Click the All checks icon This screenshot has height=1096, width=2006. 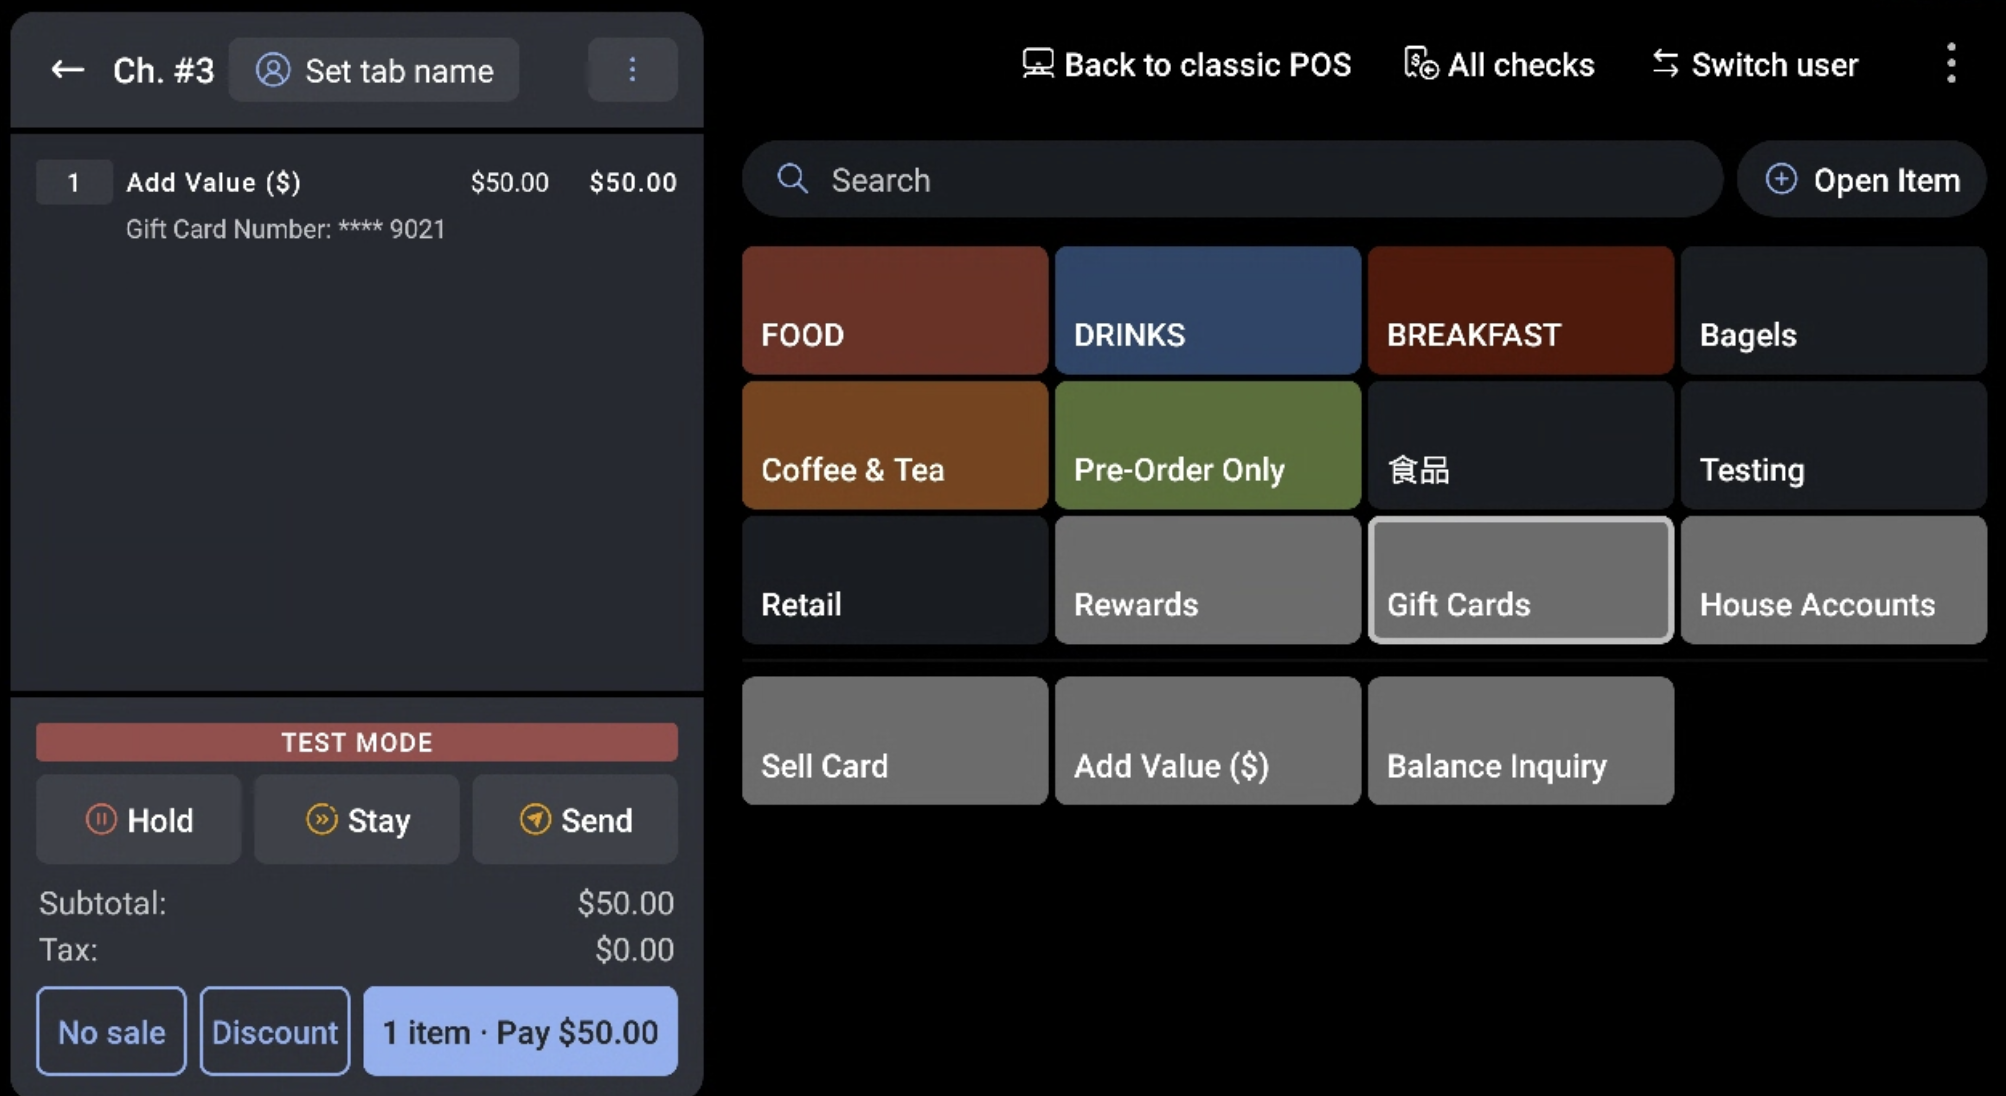pos(1420,63)
